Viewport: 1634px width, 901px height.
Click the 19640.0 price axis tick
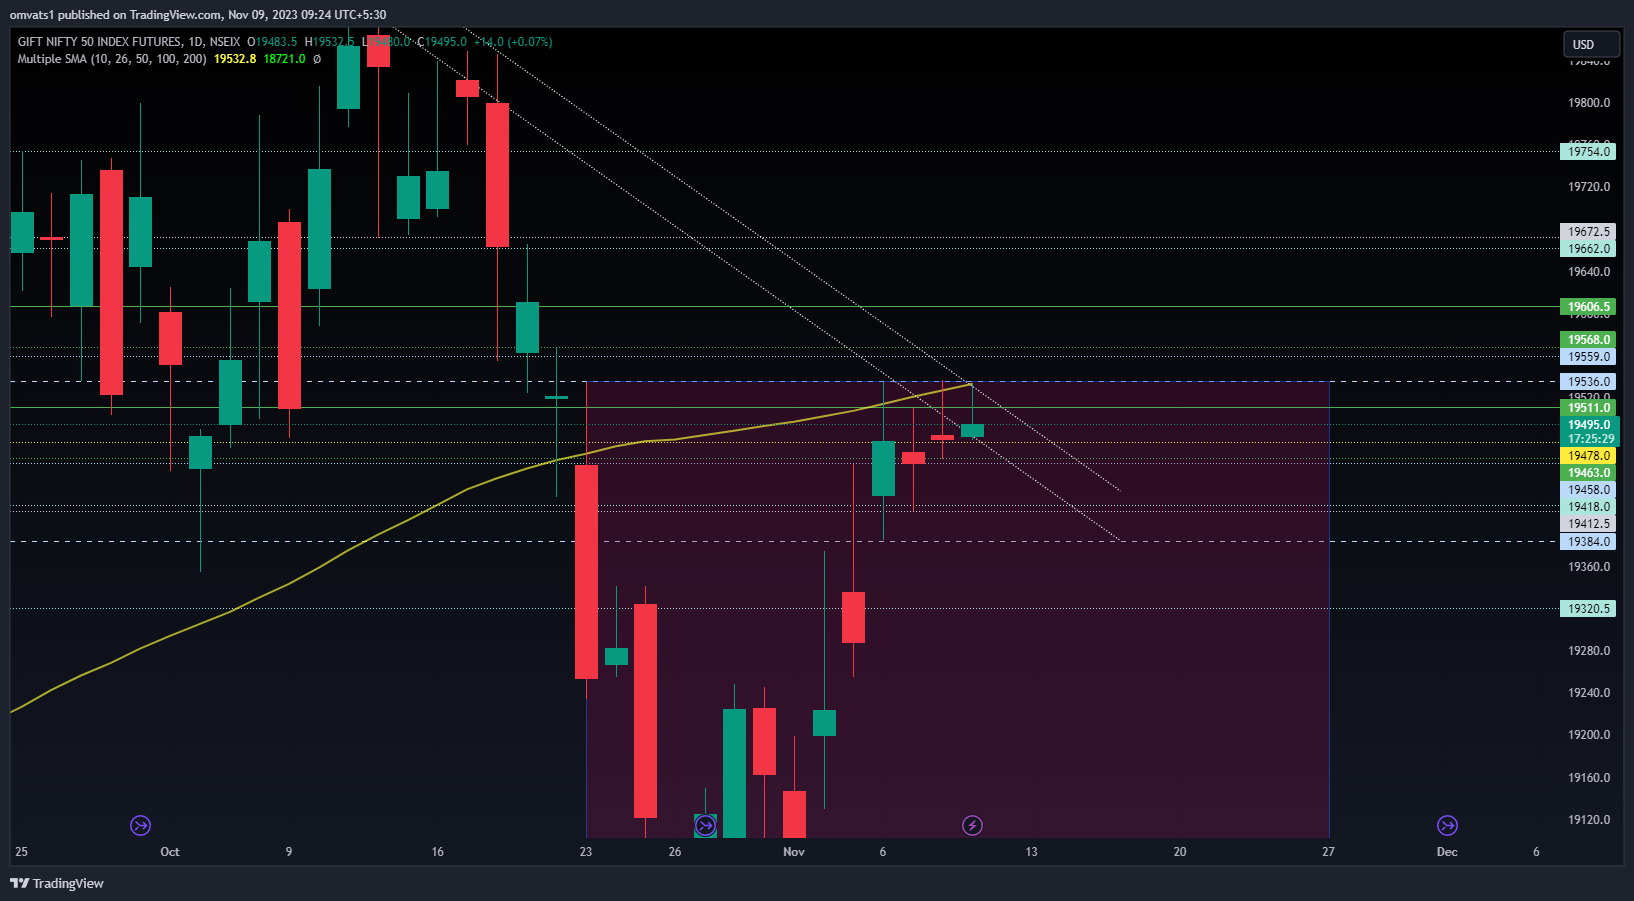(x=1589, y=272)
